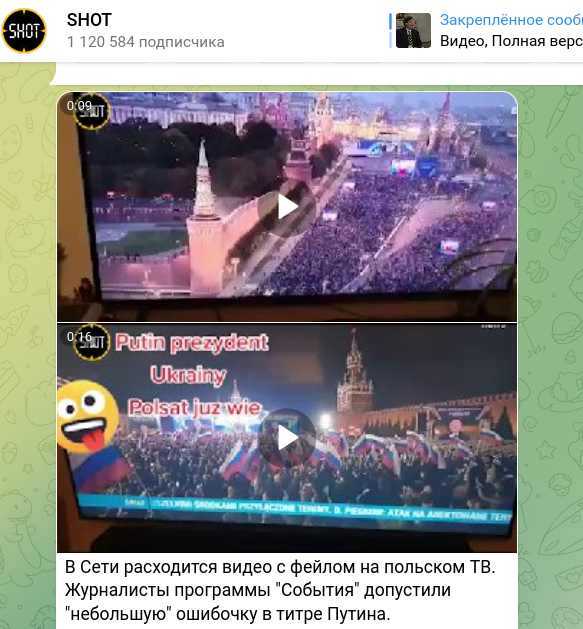
Task: Click the Spasskaya tower in second video thumbnail
Action: point(355,371)
